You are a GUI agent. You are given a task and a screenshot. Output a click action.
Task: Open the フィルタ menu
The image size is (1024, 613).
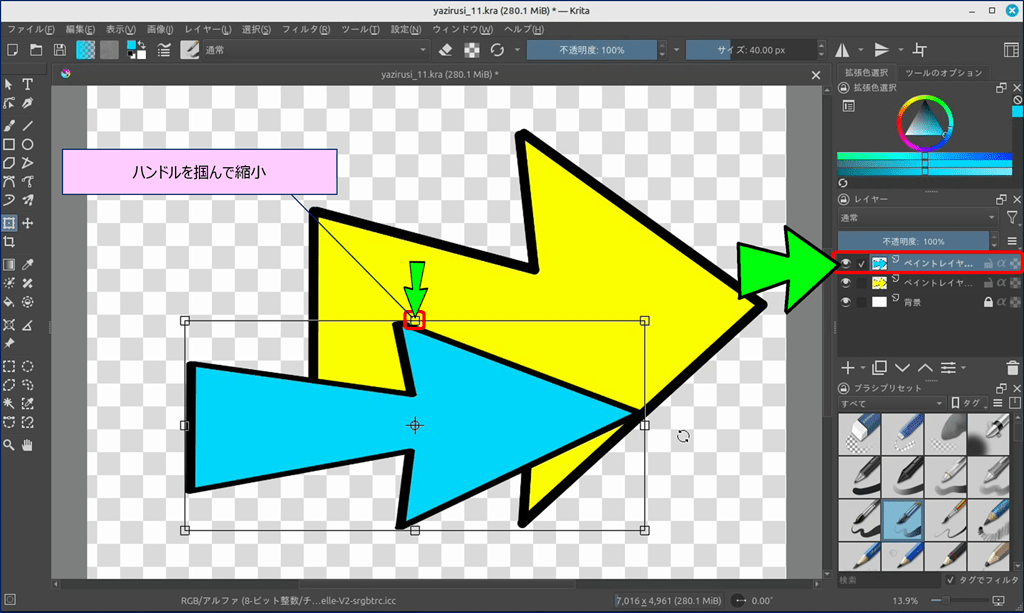point(306,29)
